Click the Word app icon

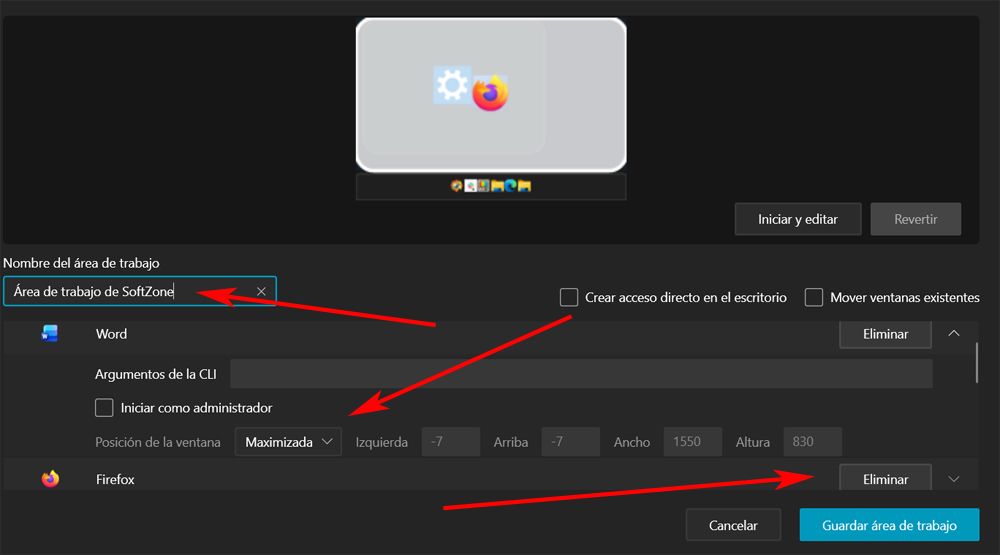(50, 334)
